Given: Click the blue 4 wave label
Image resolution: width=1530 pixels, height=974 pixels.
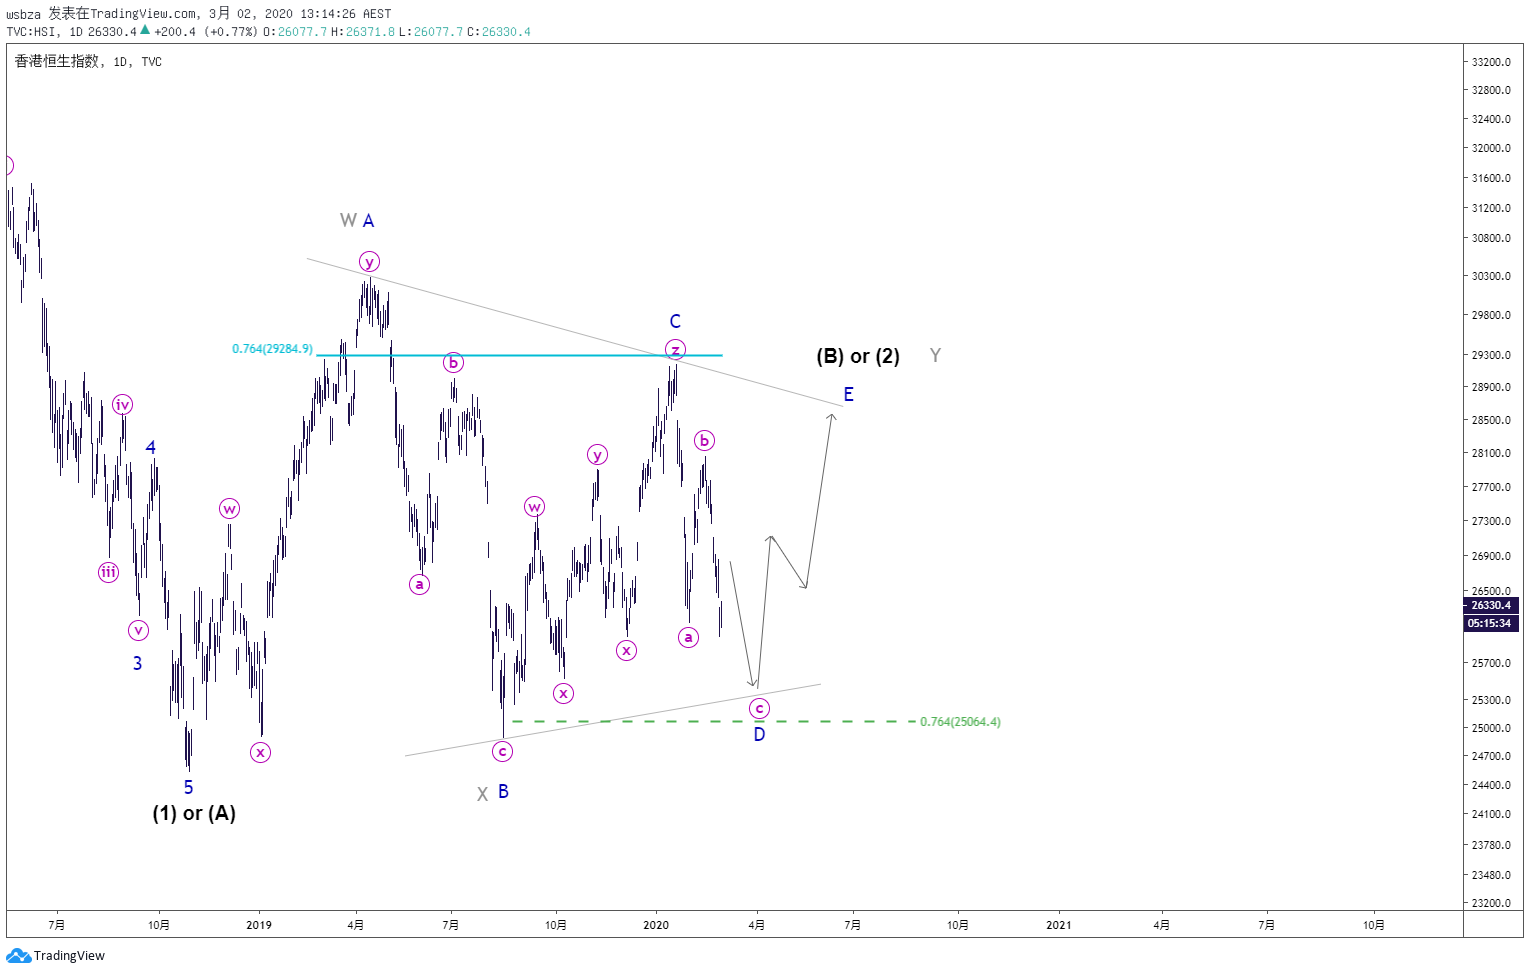Looking at the screenshot, I should pyautogui.click(x=151, y=447).
